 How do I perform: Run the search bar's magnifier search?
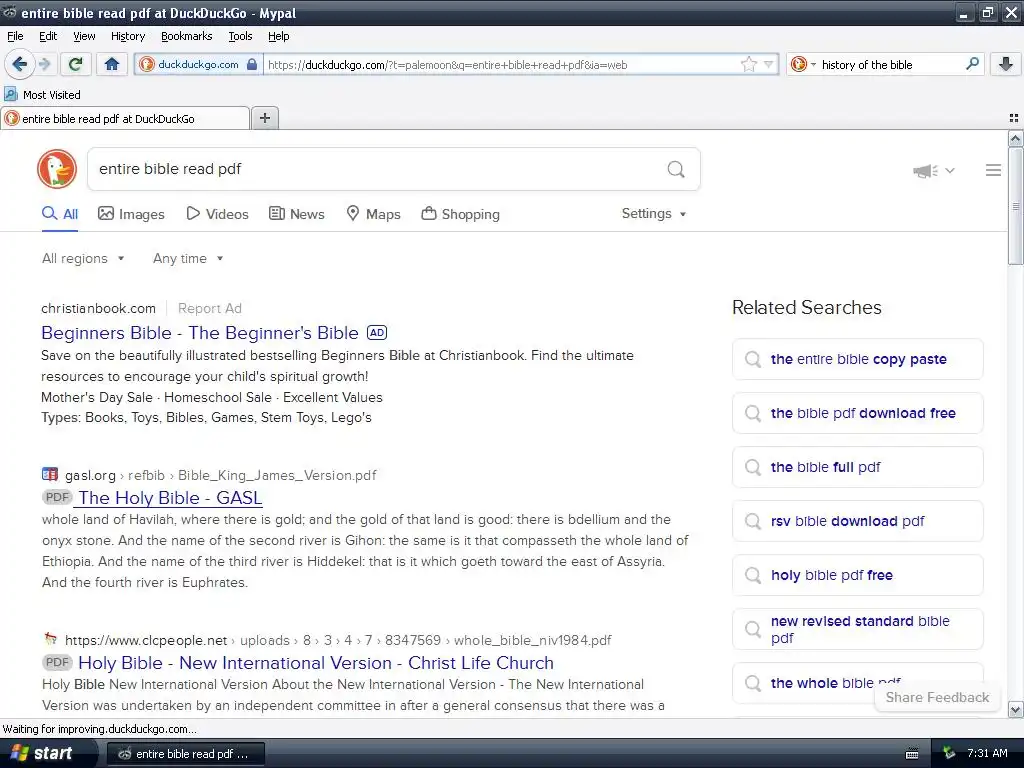972,64
